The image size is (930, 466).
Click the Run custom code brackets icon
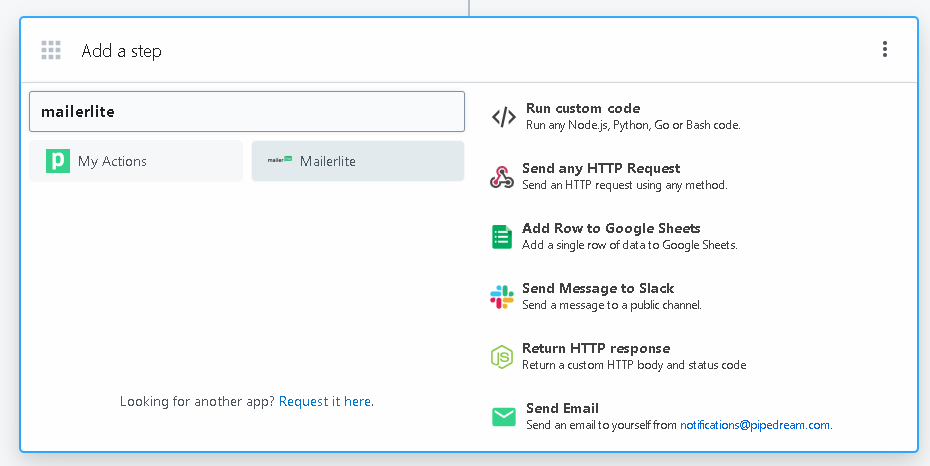[504, 117]
